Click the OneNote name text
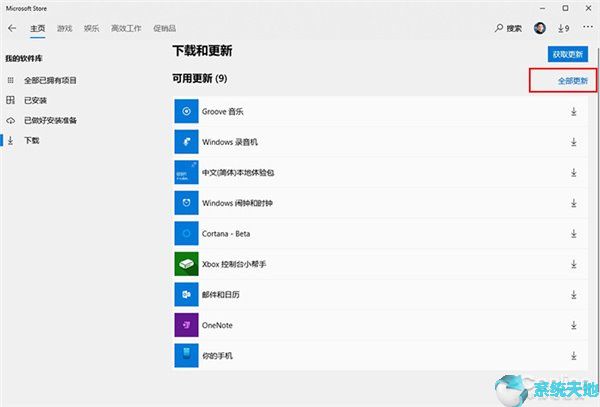 [x=217, y=326]
